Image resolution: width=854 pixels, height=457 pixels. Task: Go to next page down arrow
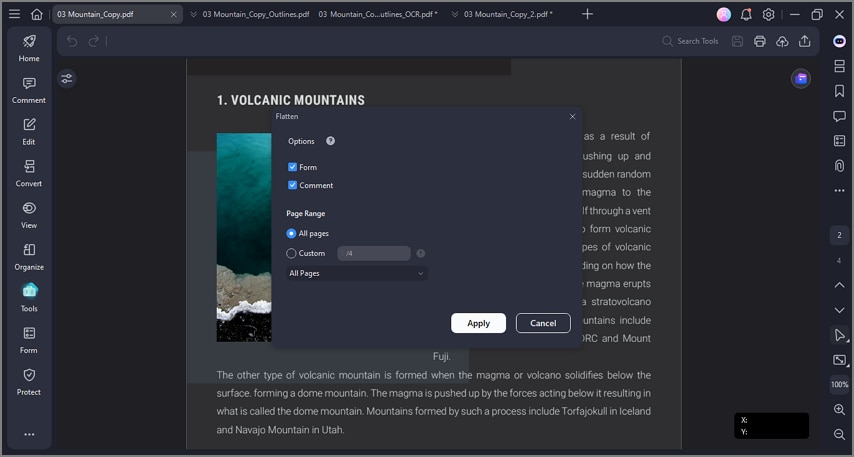[839, 310]
